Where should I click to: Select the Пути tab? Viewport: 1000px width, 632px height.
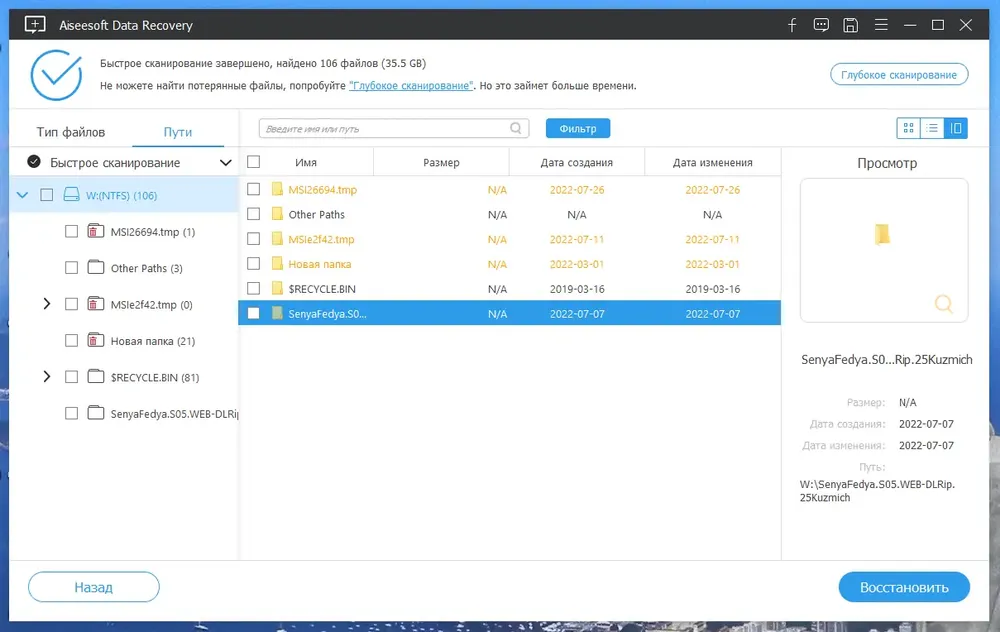coord(177,132)
